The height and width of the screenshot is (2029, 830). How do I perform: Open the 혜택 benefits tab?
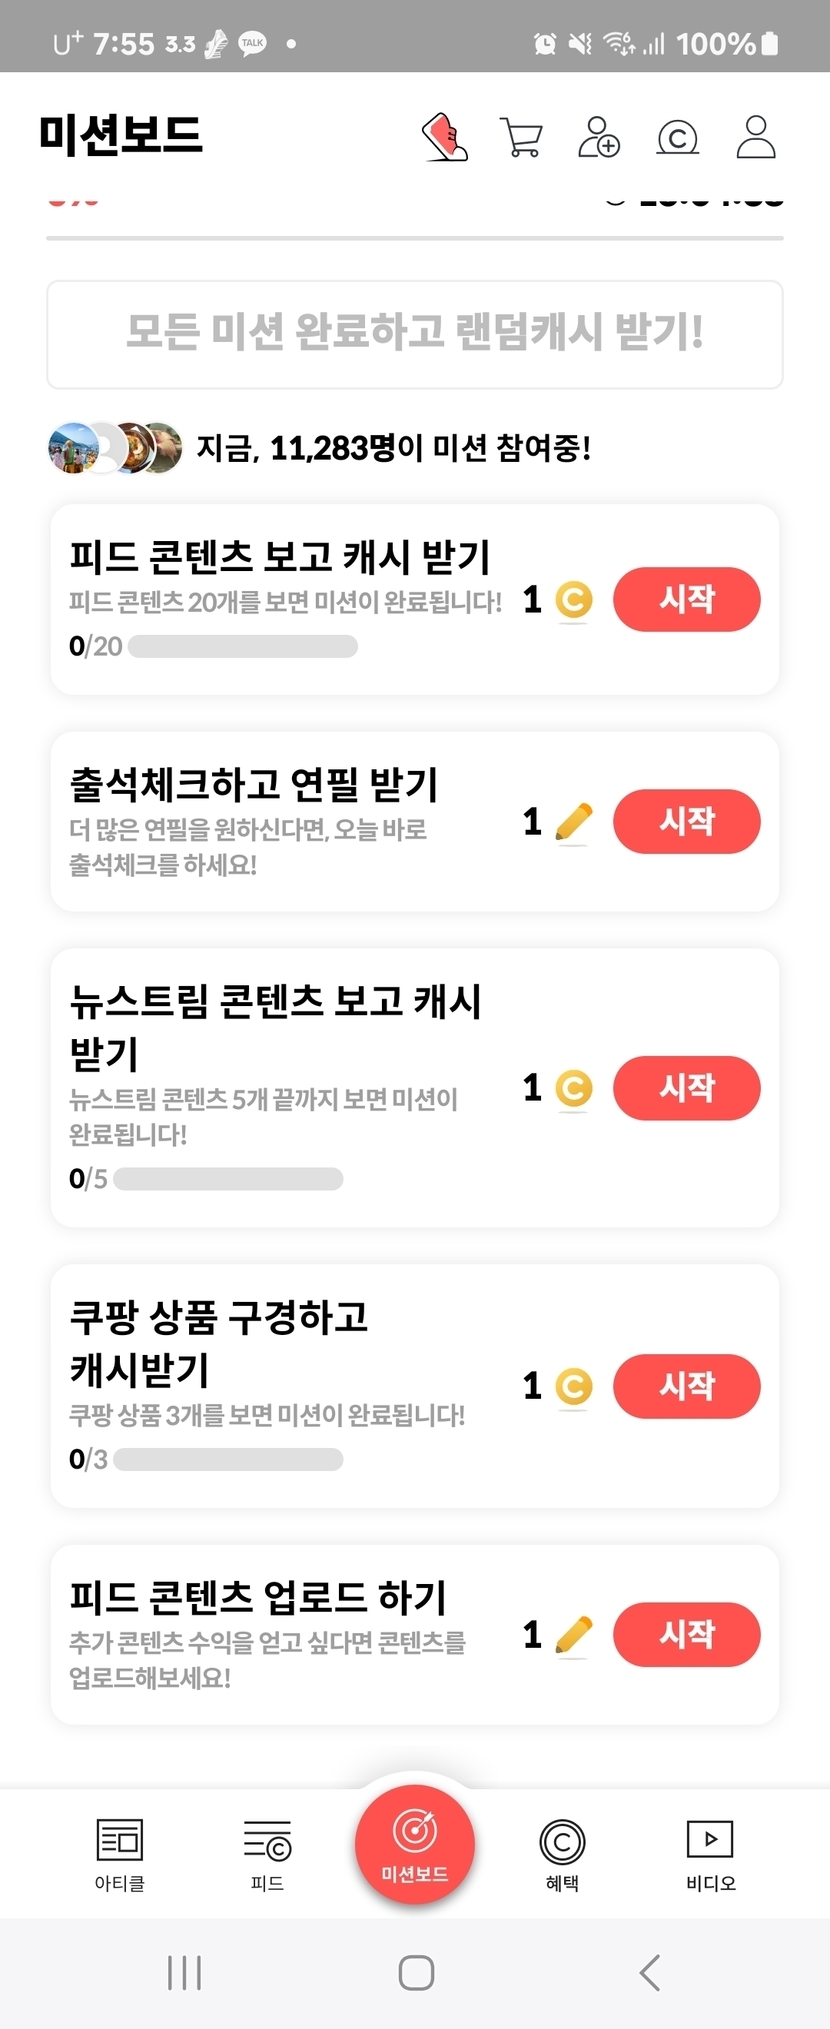(562, 1853)
